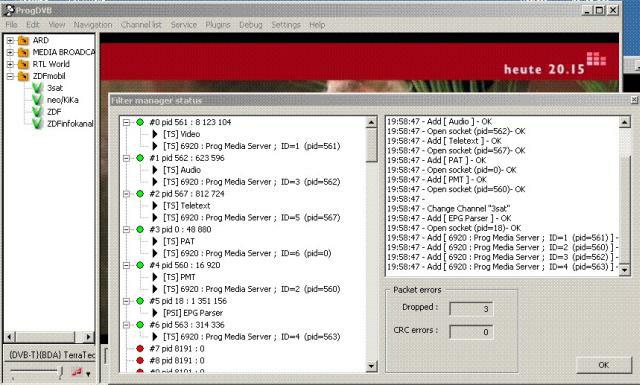Open the Plugins menu
640x385 pixels.
coord(218,25)
